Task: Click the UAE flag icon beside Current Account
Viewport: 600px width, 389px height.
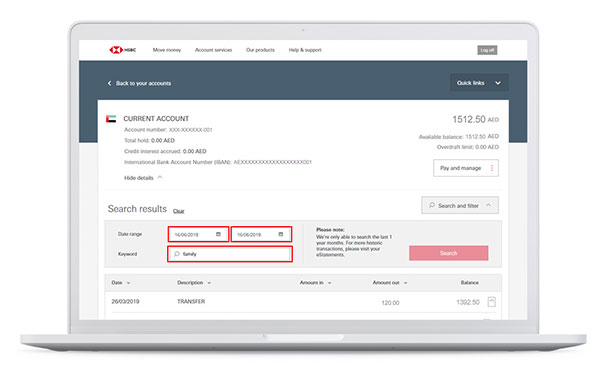Action: [x=111, y=119]
